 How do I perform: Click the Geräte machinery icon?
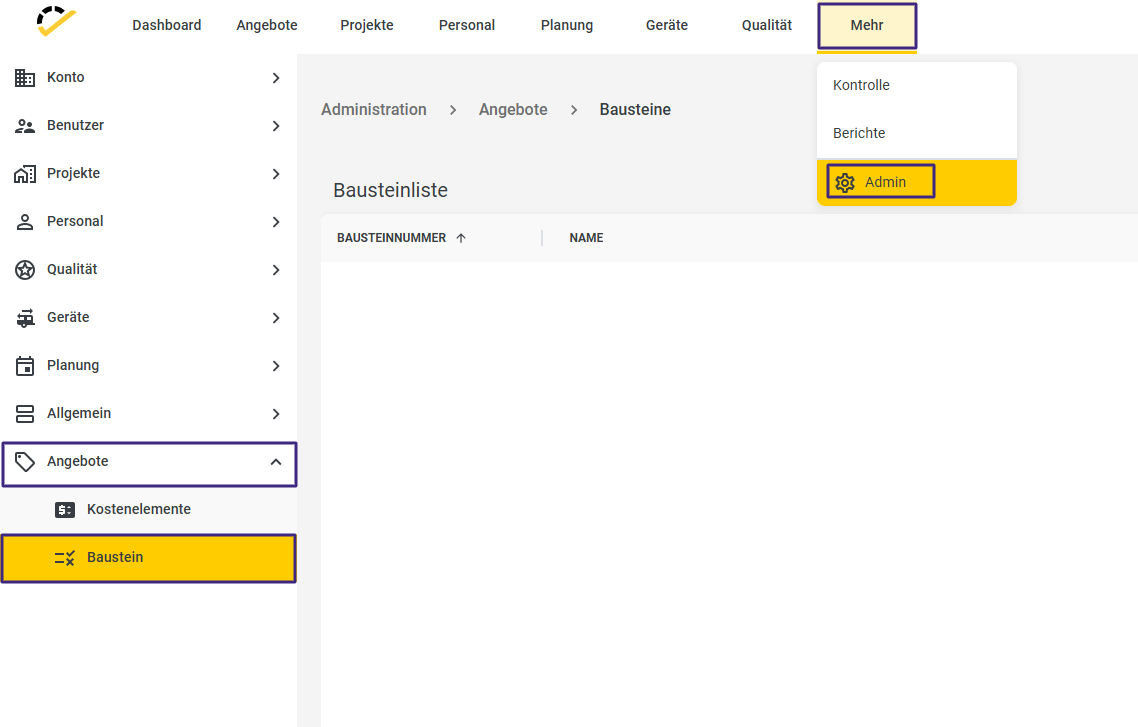25,318
